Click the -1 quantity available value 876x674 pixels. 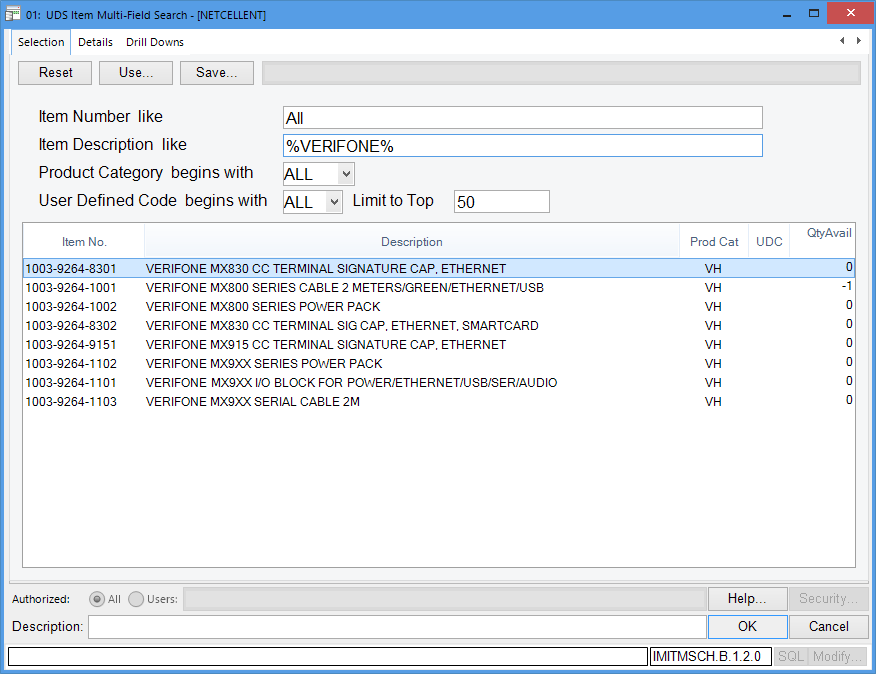pyautogui.click(x=847, y=286)
